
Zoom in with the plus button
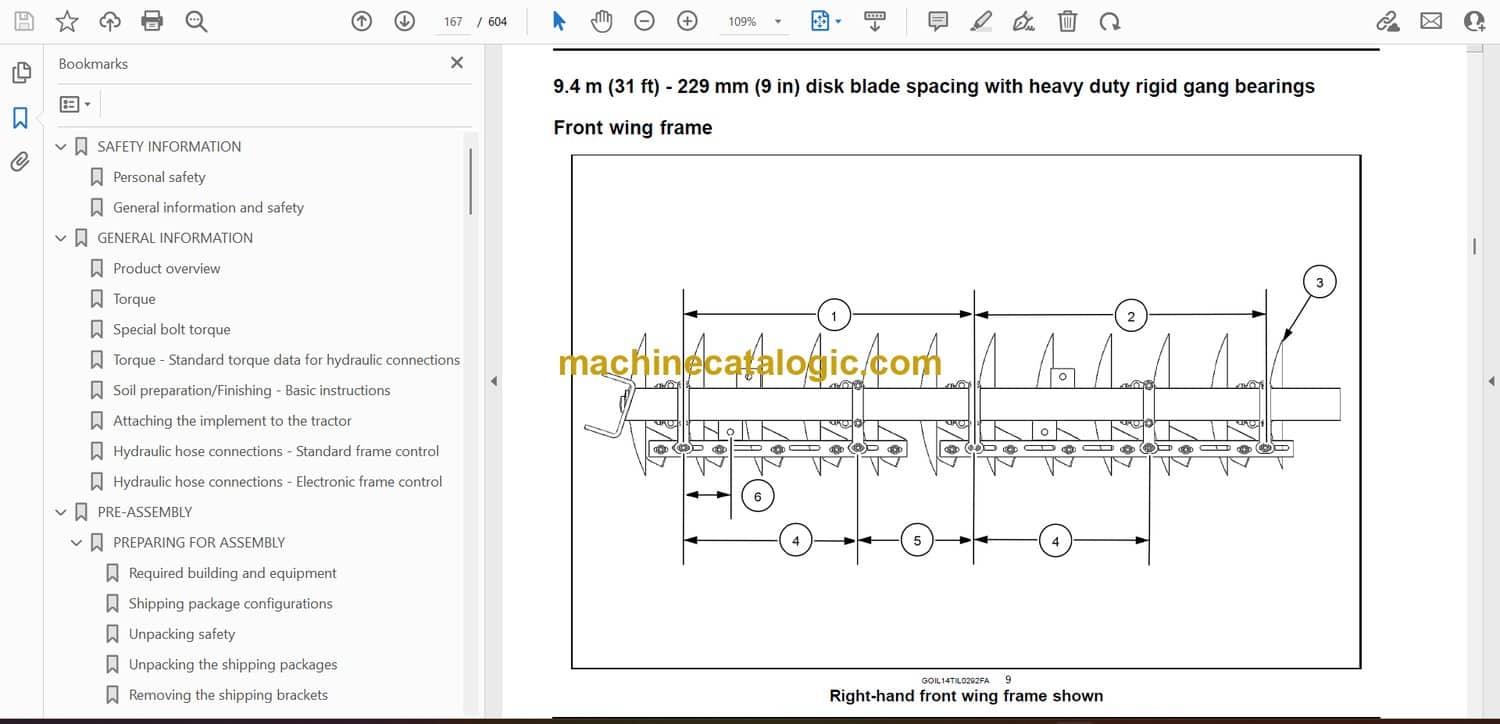tap(687, 21)
